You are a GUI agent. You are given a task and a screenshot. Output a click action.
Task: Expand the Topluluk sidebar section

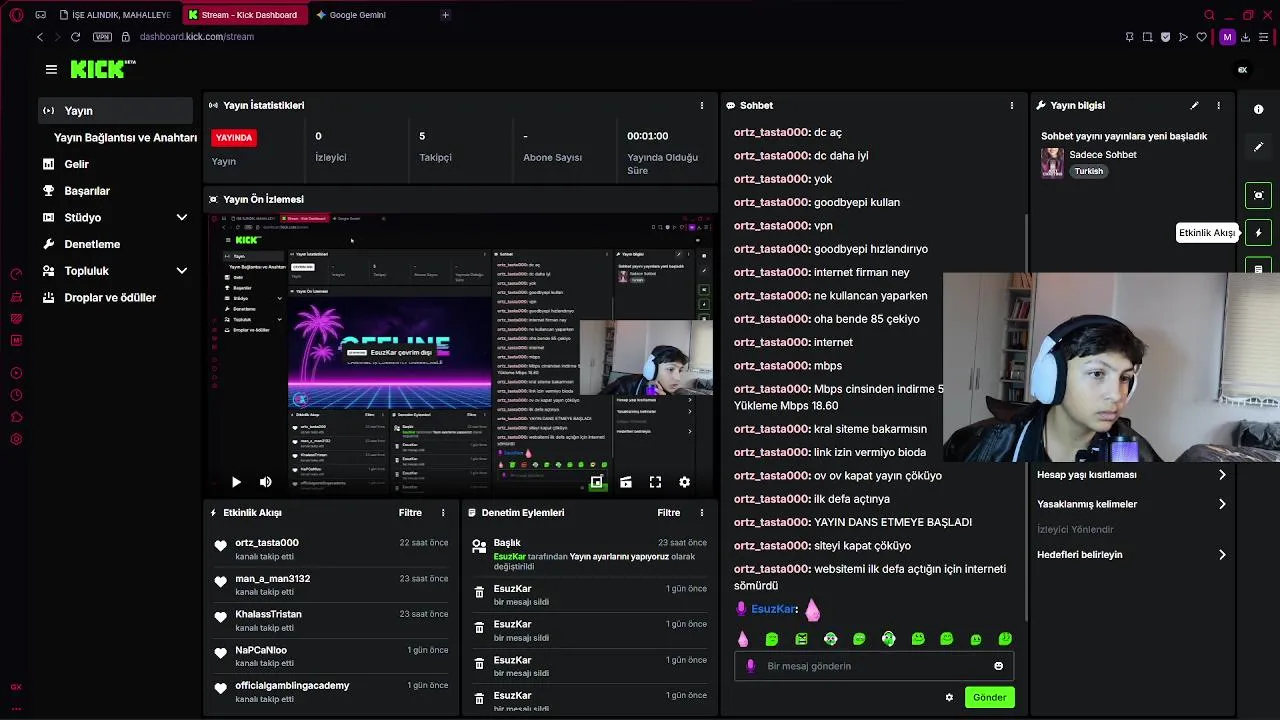tap(182, 271)
